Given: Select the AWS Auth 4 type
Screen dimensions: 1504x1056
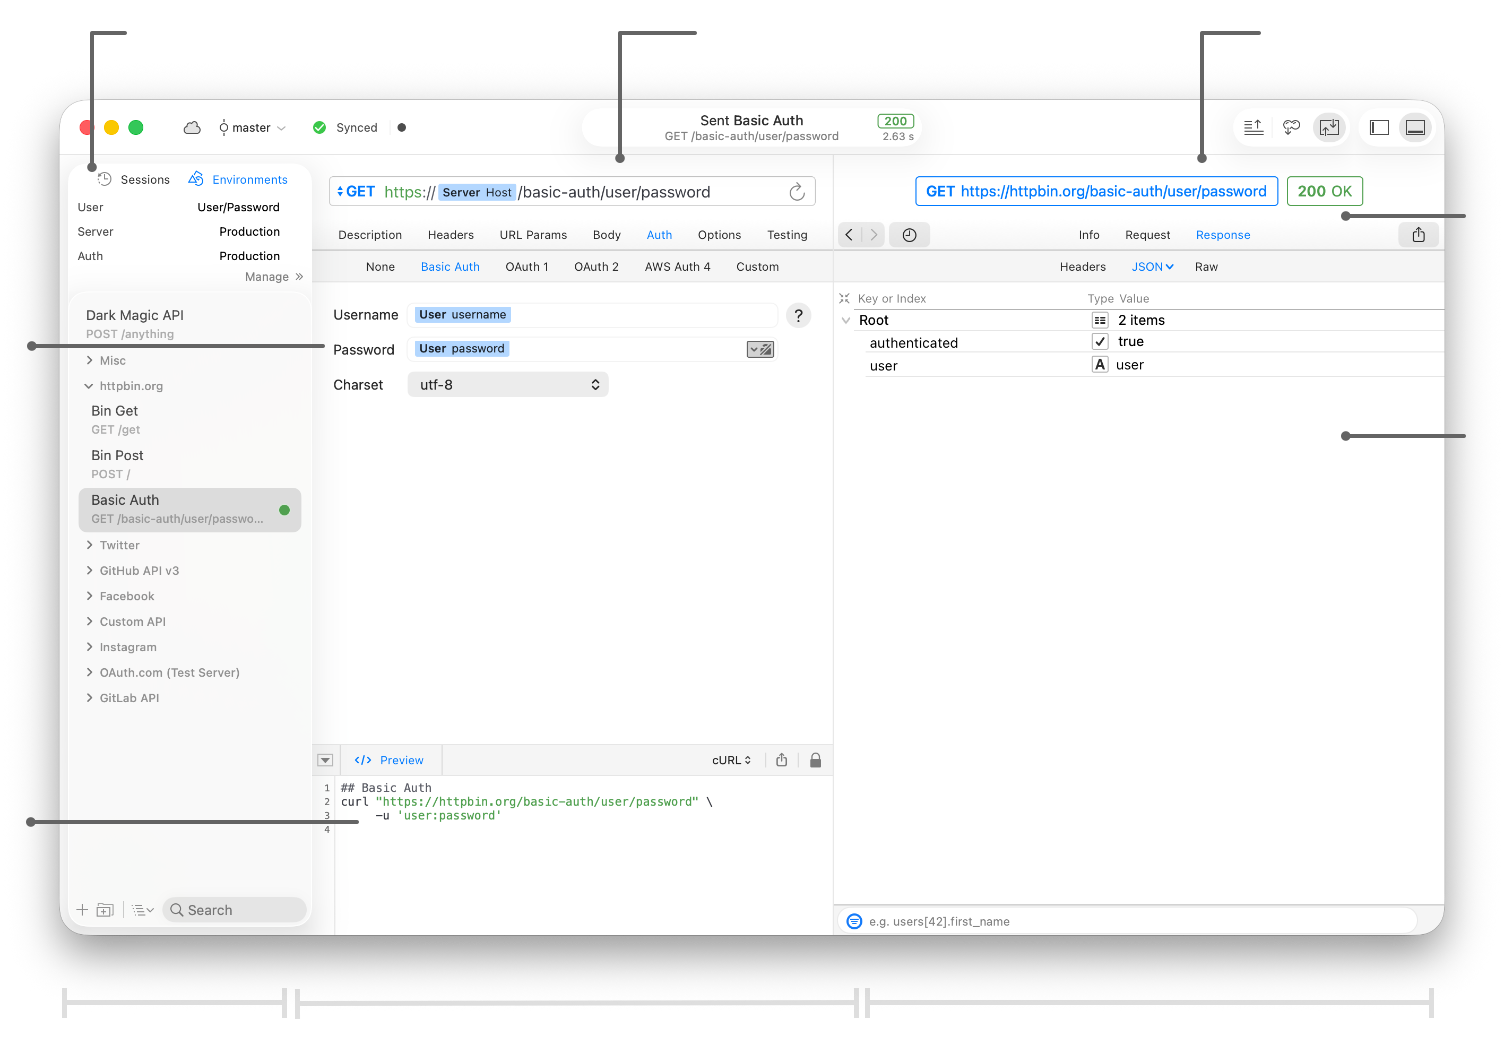Looking at the screenshot, I should coord(678,268).
